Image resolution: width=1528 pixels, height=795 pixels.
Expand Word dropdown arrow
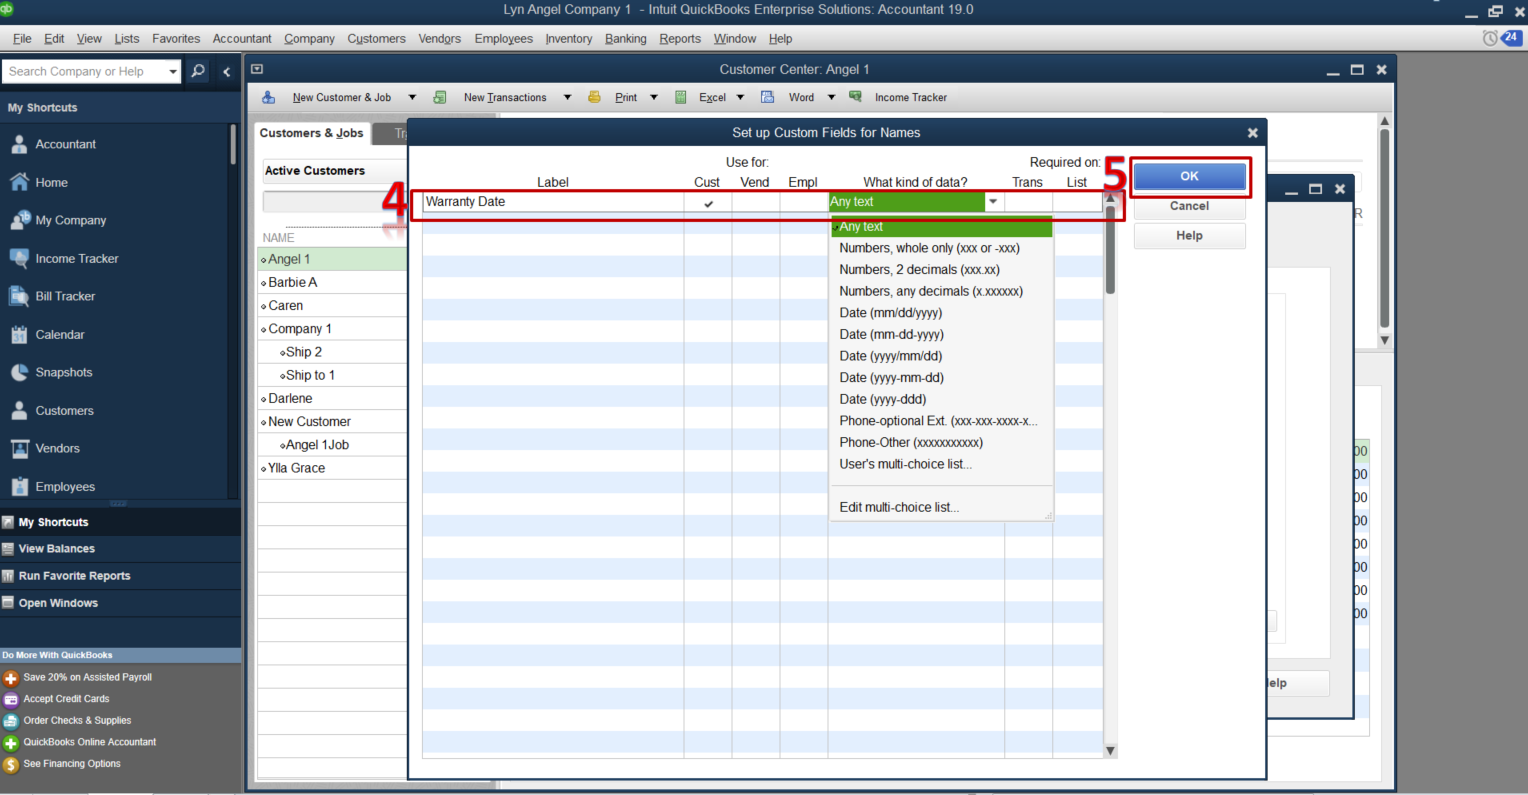coord(831,97)
